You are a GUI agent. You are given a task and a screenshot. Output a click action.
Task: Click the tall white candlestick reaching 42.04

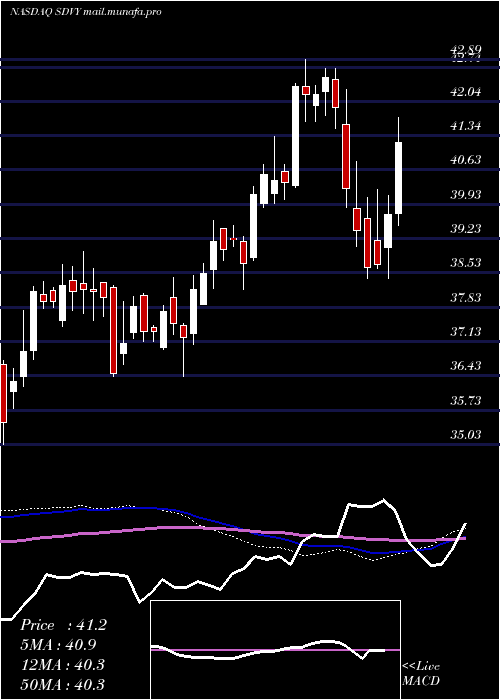point(296,136)
